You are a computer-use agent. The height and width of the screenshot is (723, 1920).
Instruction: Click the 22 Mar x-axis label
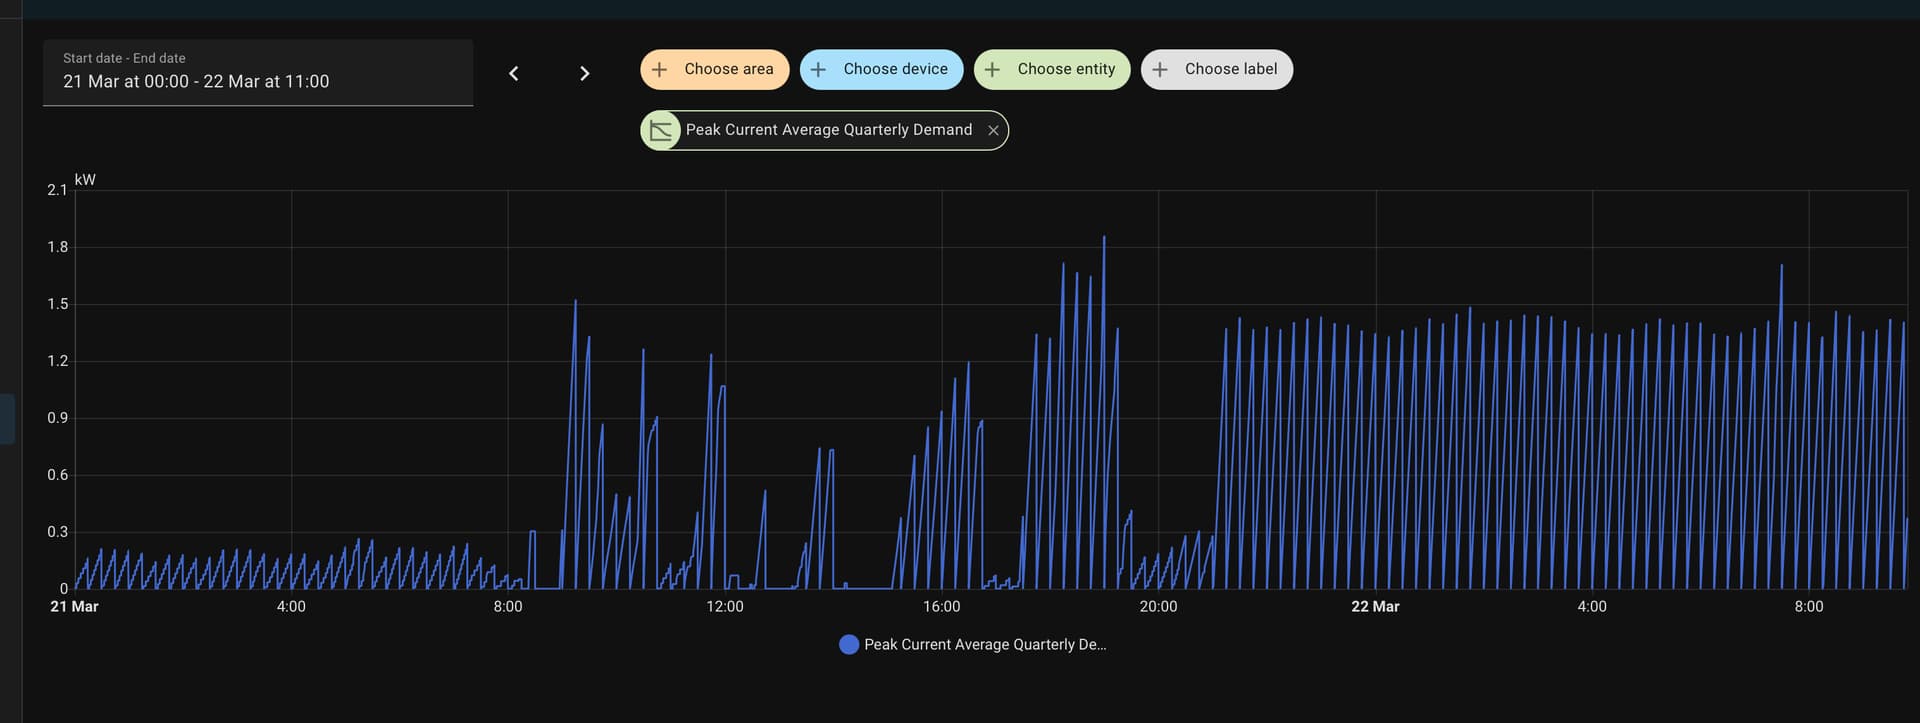(1375, 607)
